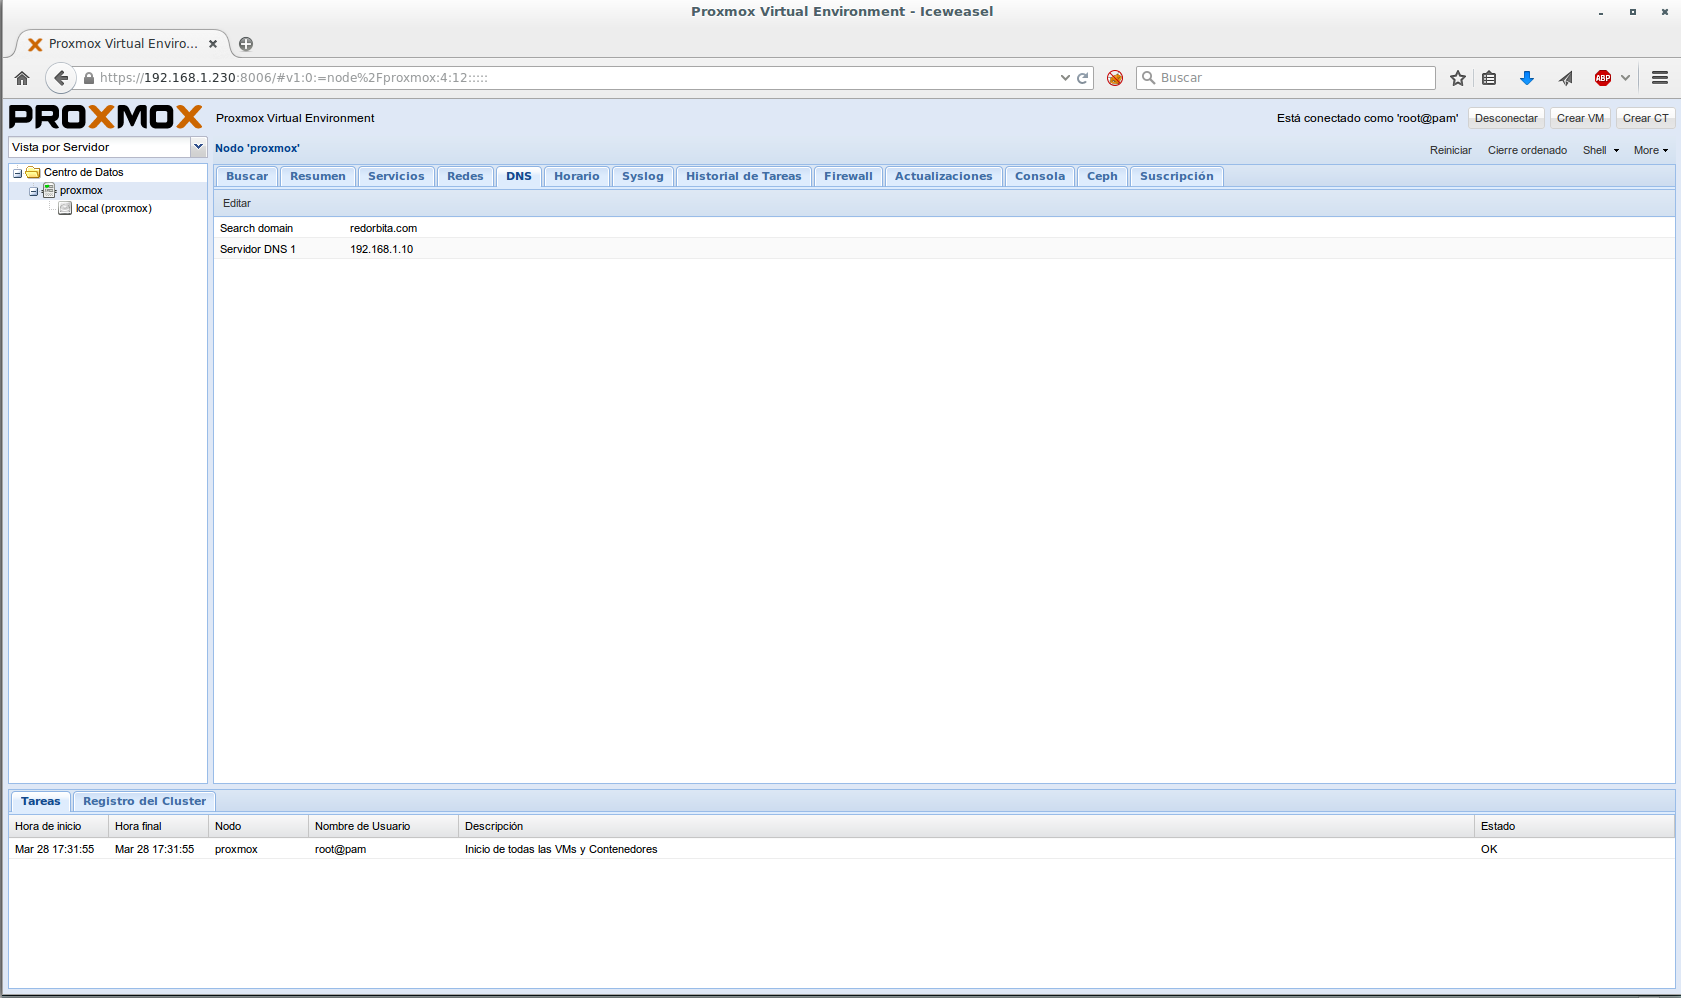Click the Crear VM button
This screenshot has height=998, width=1681.
point(1580,118)
